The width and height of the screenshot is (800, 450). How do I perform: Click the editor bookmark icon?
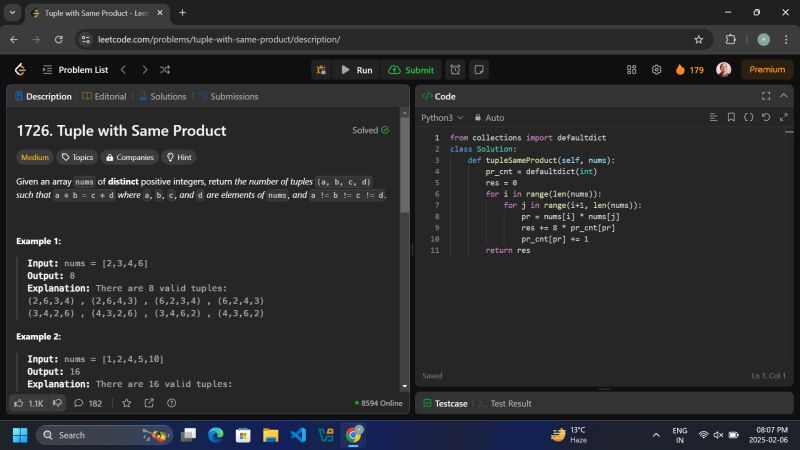731,117
